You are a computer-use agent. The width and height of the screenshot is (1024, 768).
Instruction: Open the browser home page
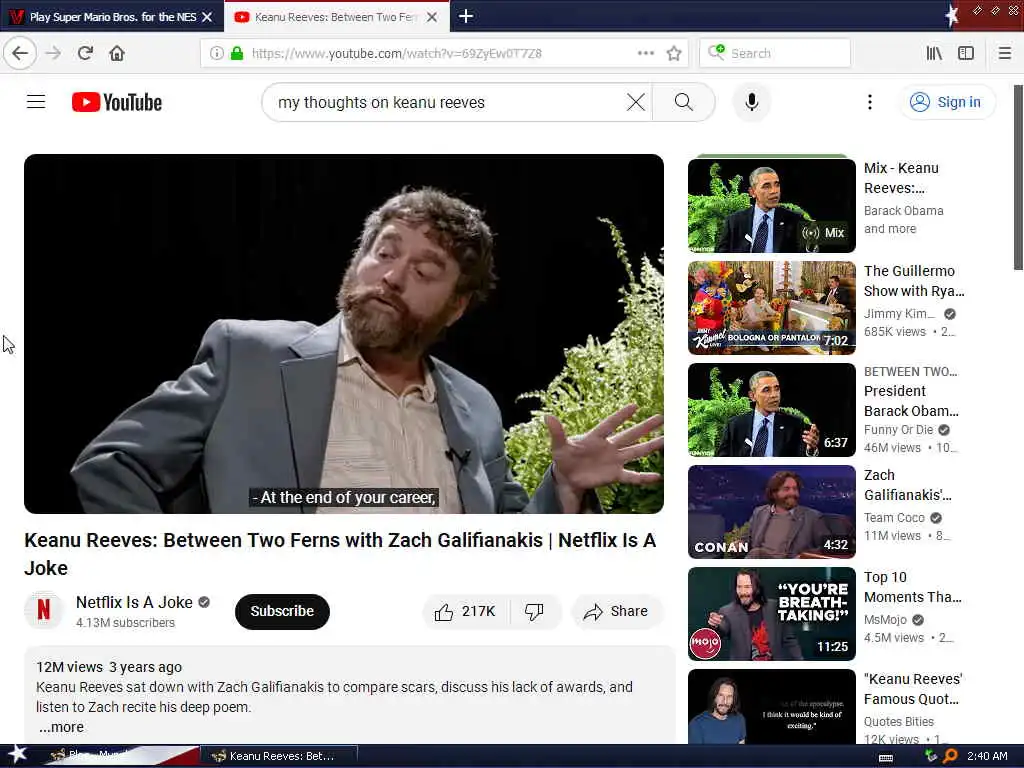click(117, 54)
